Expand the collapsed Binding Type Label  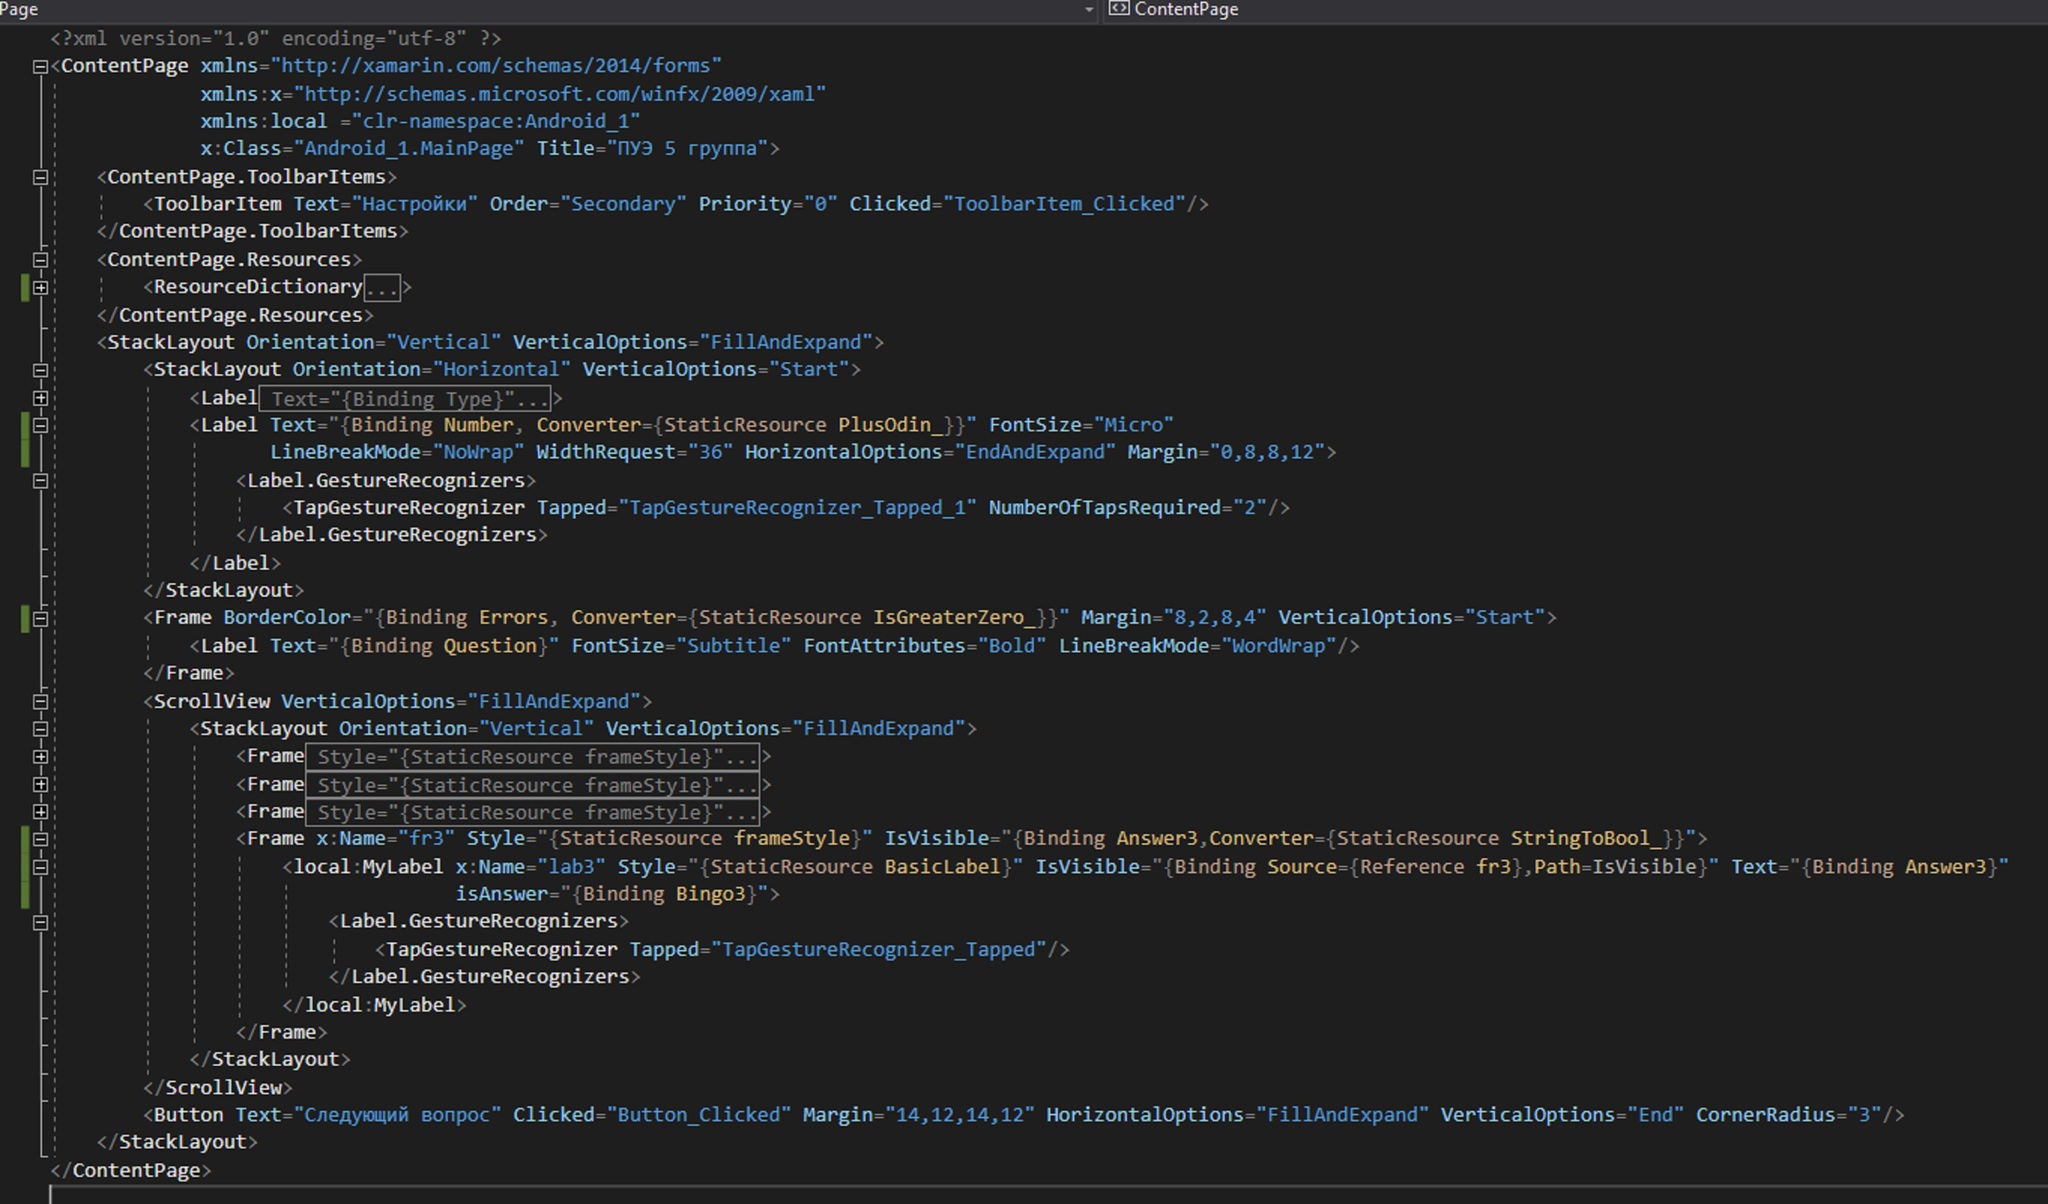coord(40,398)
